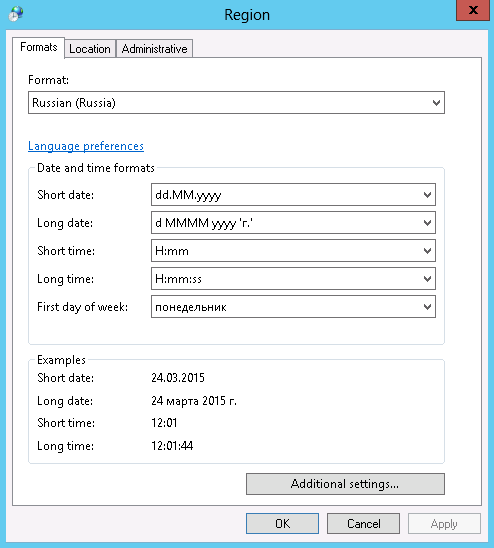This screenshot has height=548, width=494.
Task: Click the Examples group heading
Action: (x=61, y=360)
